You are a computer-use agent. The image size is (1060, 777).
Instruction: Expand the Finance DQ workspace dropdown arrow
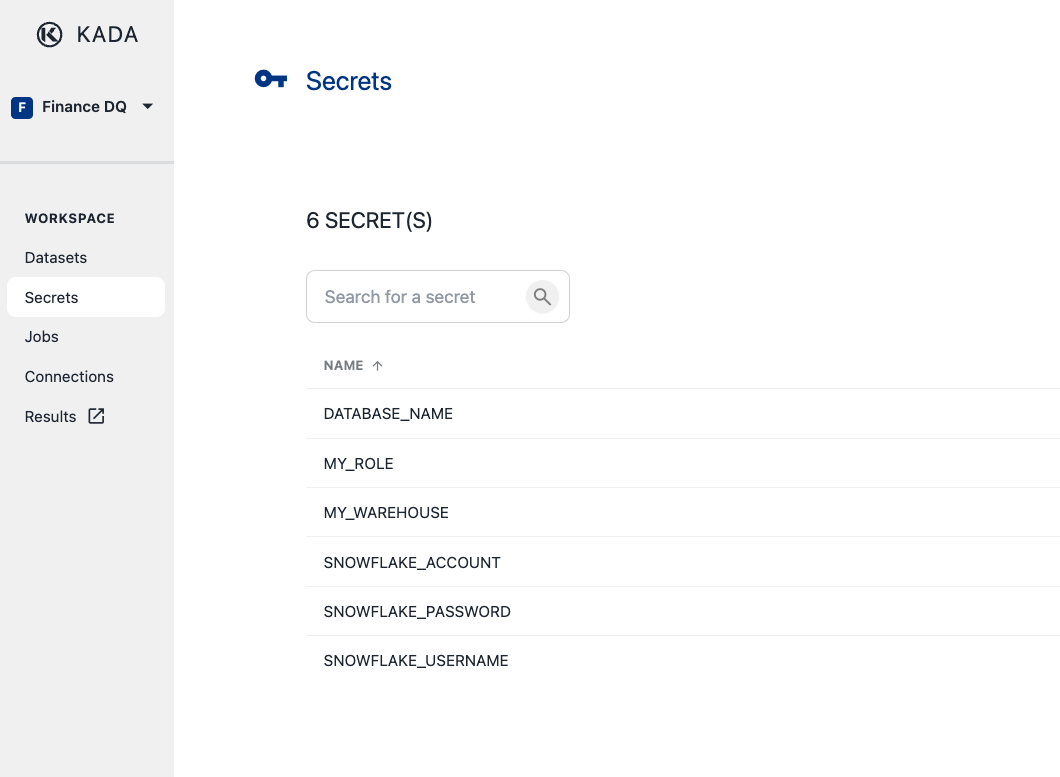147,106
